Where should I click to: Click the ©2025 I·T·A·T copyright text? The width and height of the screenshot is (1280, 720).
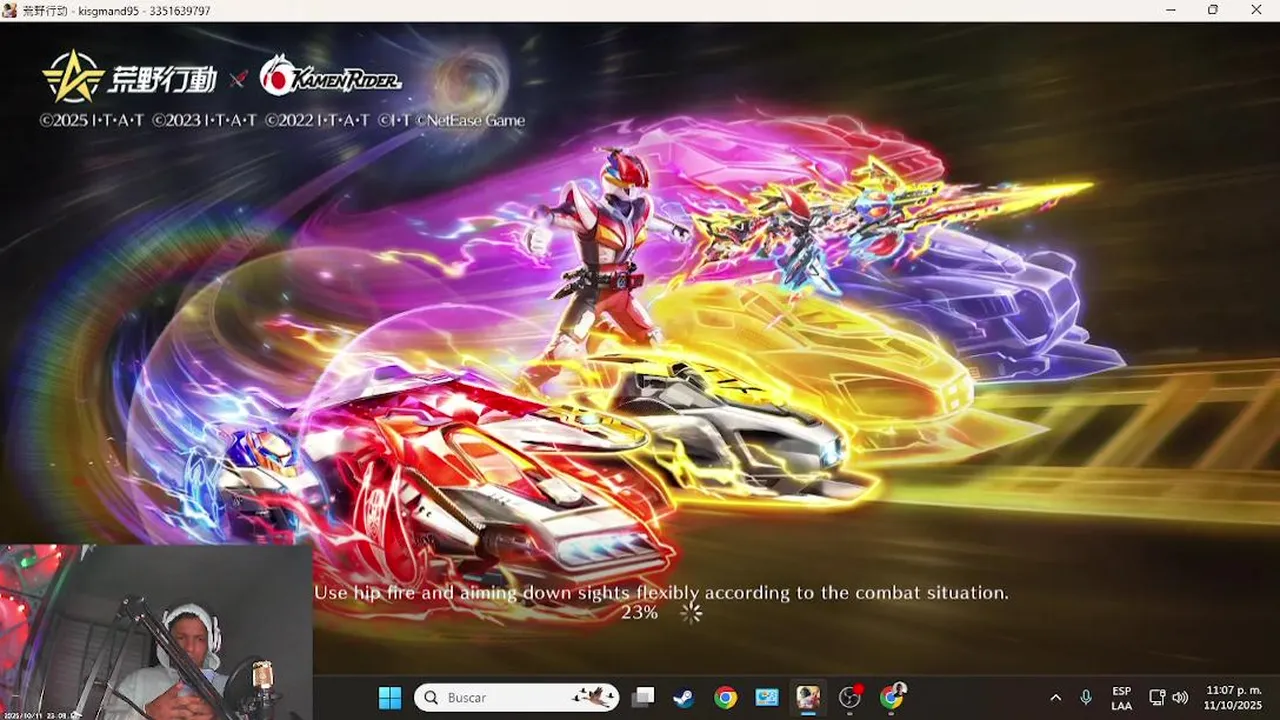92,121
